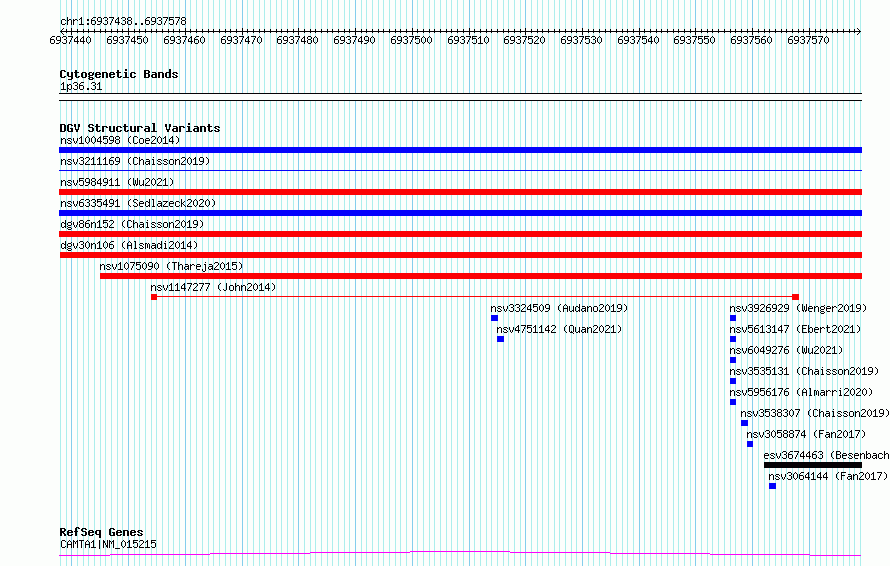The height and width of the screenshot is (566, 890).
Task: Click the nsv5984911 (Wu2021) red bar
Action: point(460,192)
